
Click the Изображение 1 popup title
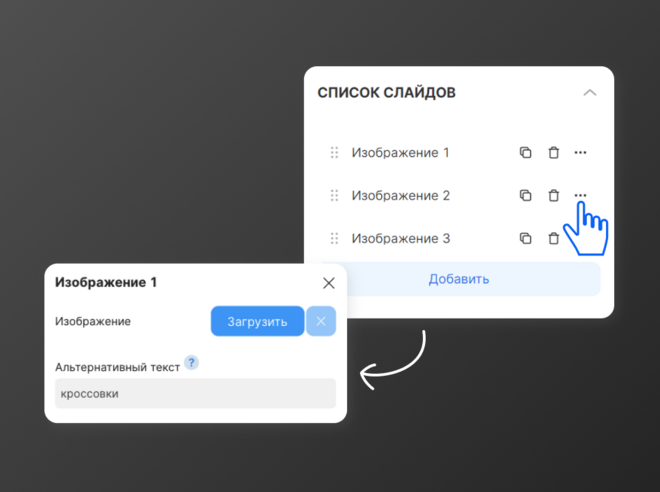coord(106,282)
